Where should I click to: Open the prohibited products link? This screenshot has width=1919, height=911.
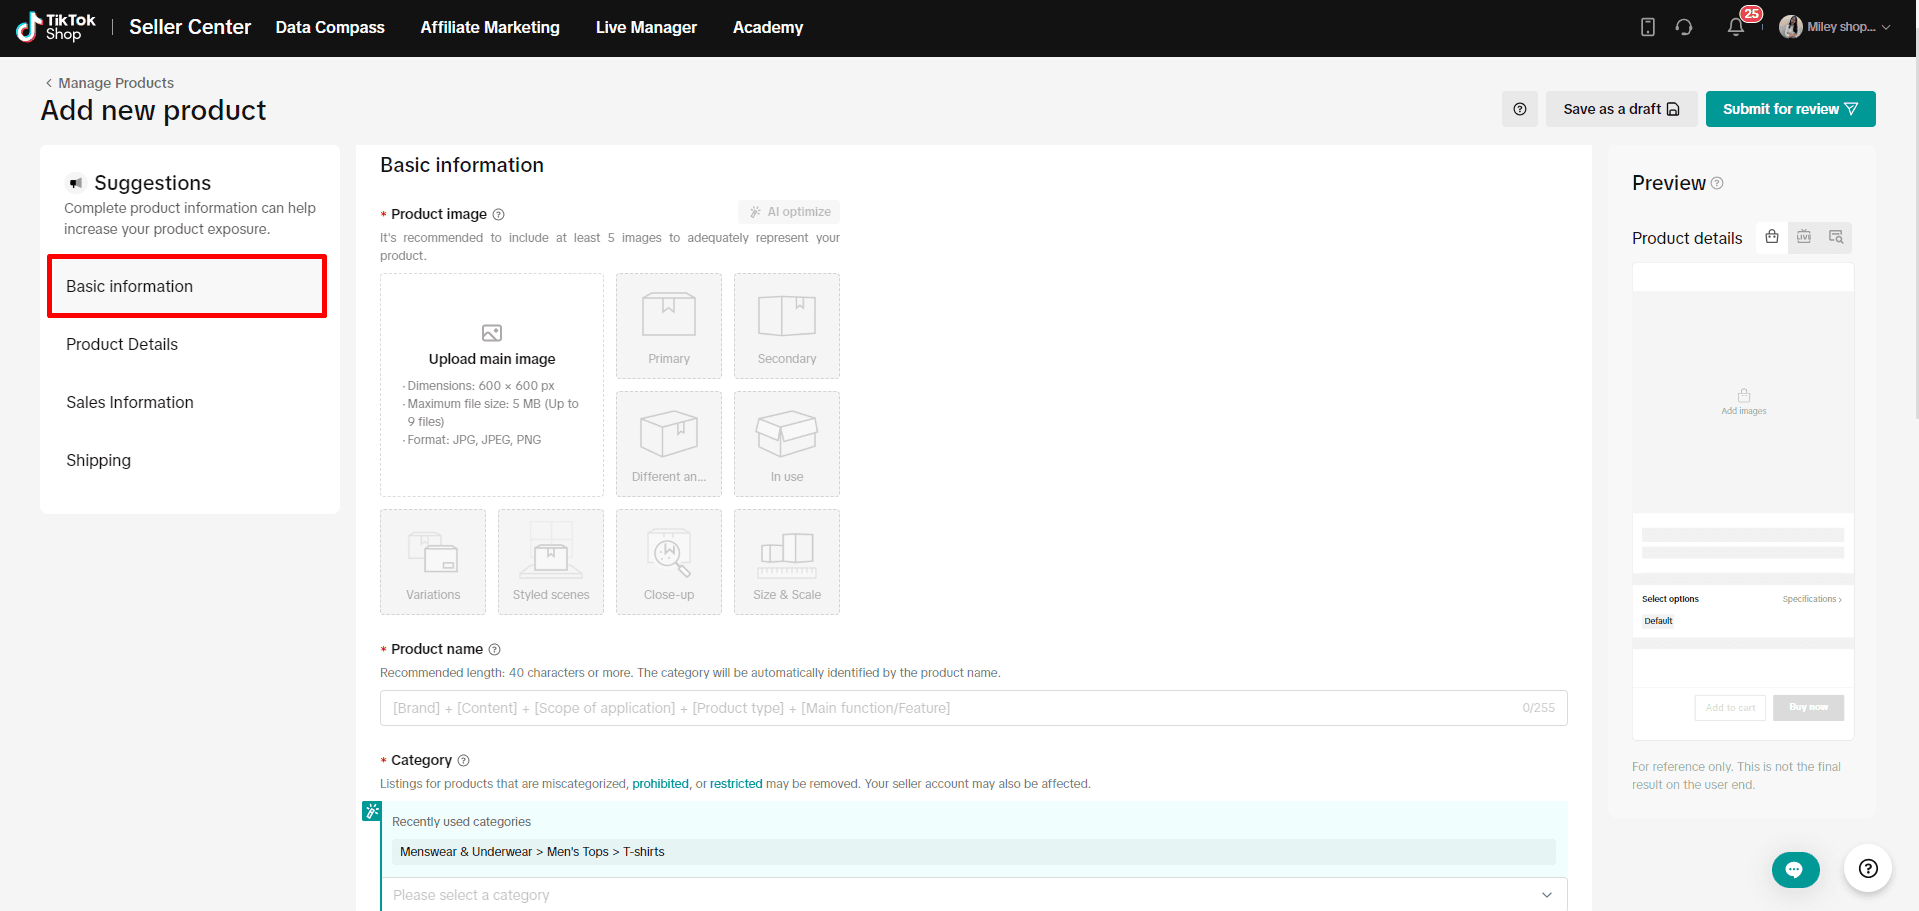coord(660,784)
